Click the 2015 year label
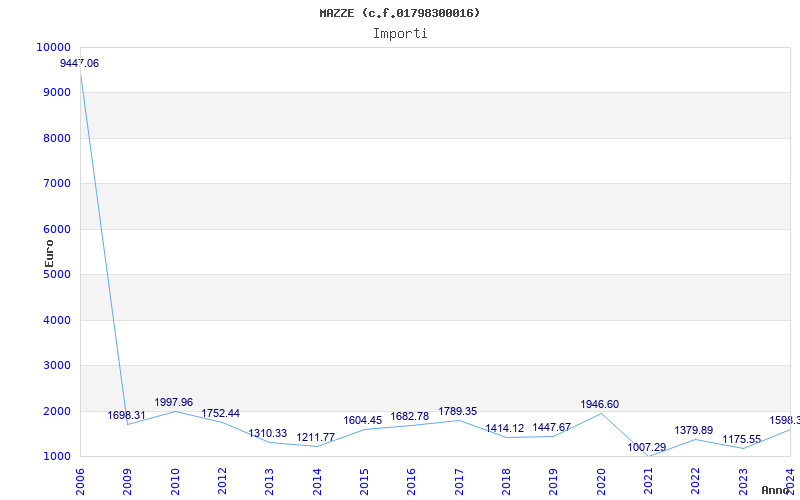Screen dimensions: 800x500 (x=364, y=481)
